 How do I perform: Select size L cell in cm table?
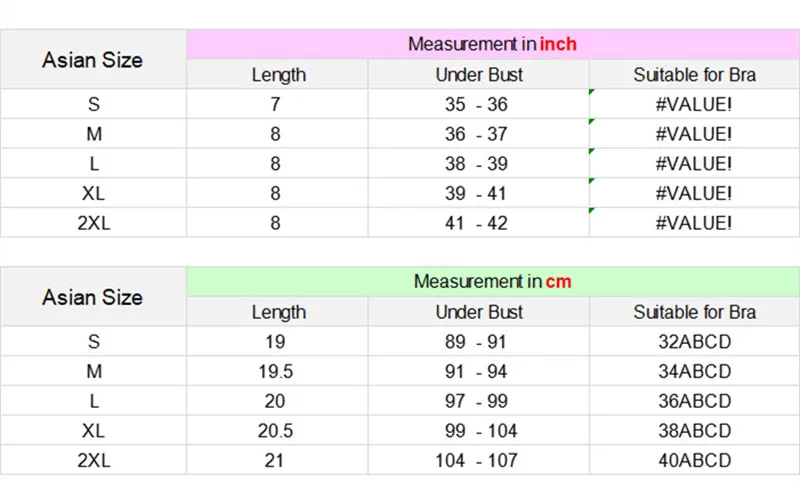point(93,401)
